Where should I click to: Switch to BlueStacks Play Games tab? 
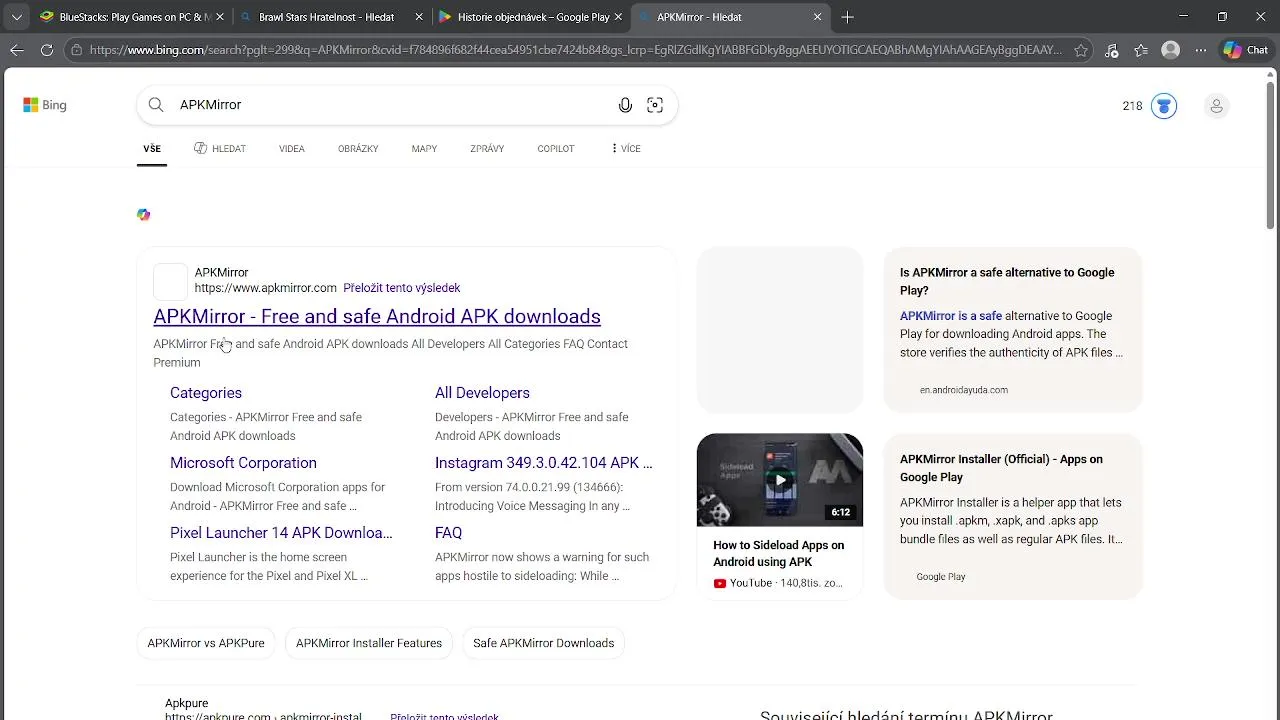[x=131, y=17]
